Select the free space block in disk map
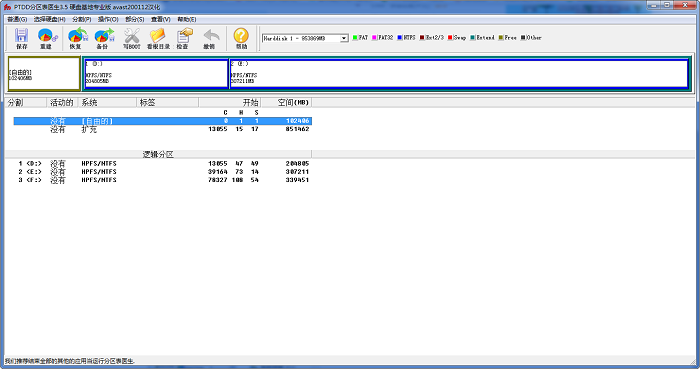This screenshot has height=369, width=700. tap(44, 74)
